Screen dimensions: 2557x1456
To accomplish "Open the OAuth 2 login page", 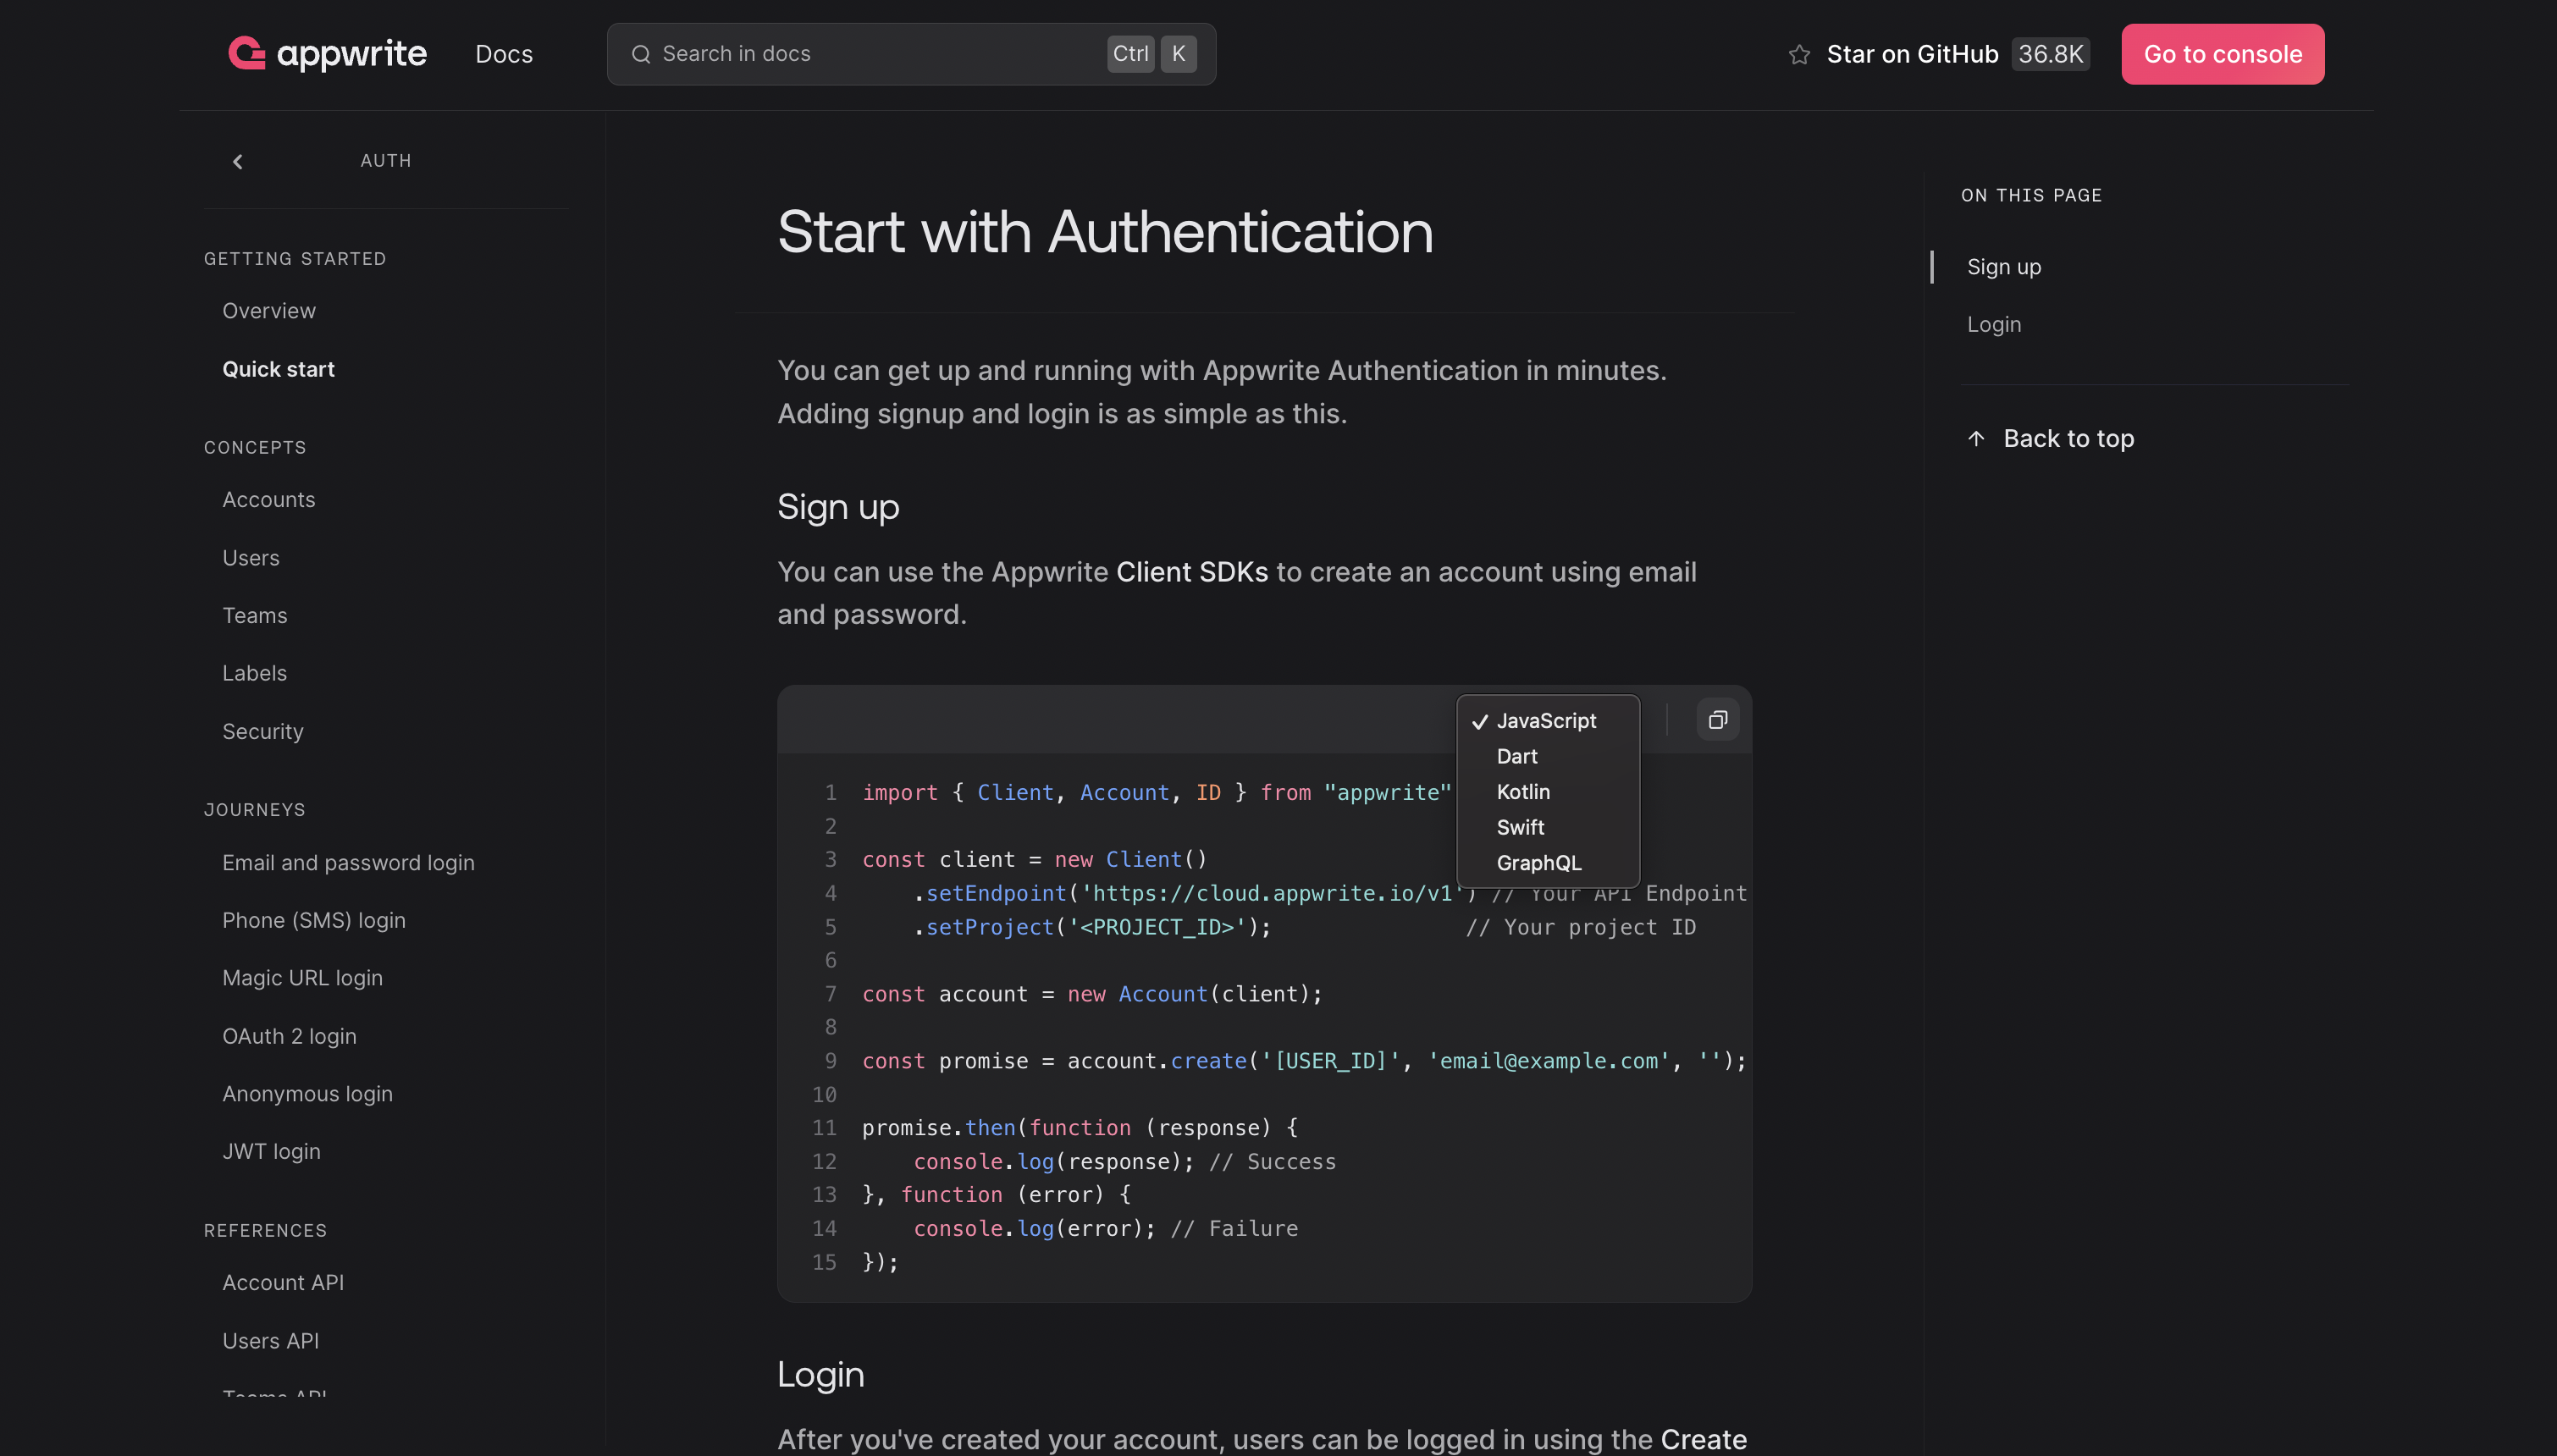I will 289,1036.
